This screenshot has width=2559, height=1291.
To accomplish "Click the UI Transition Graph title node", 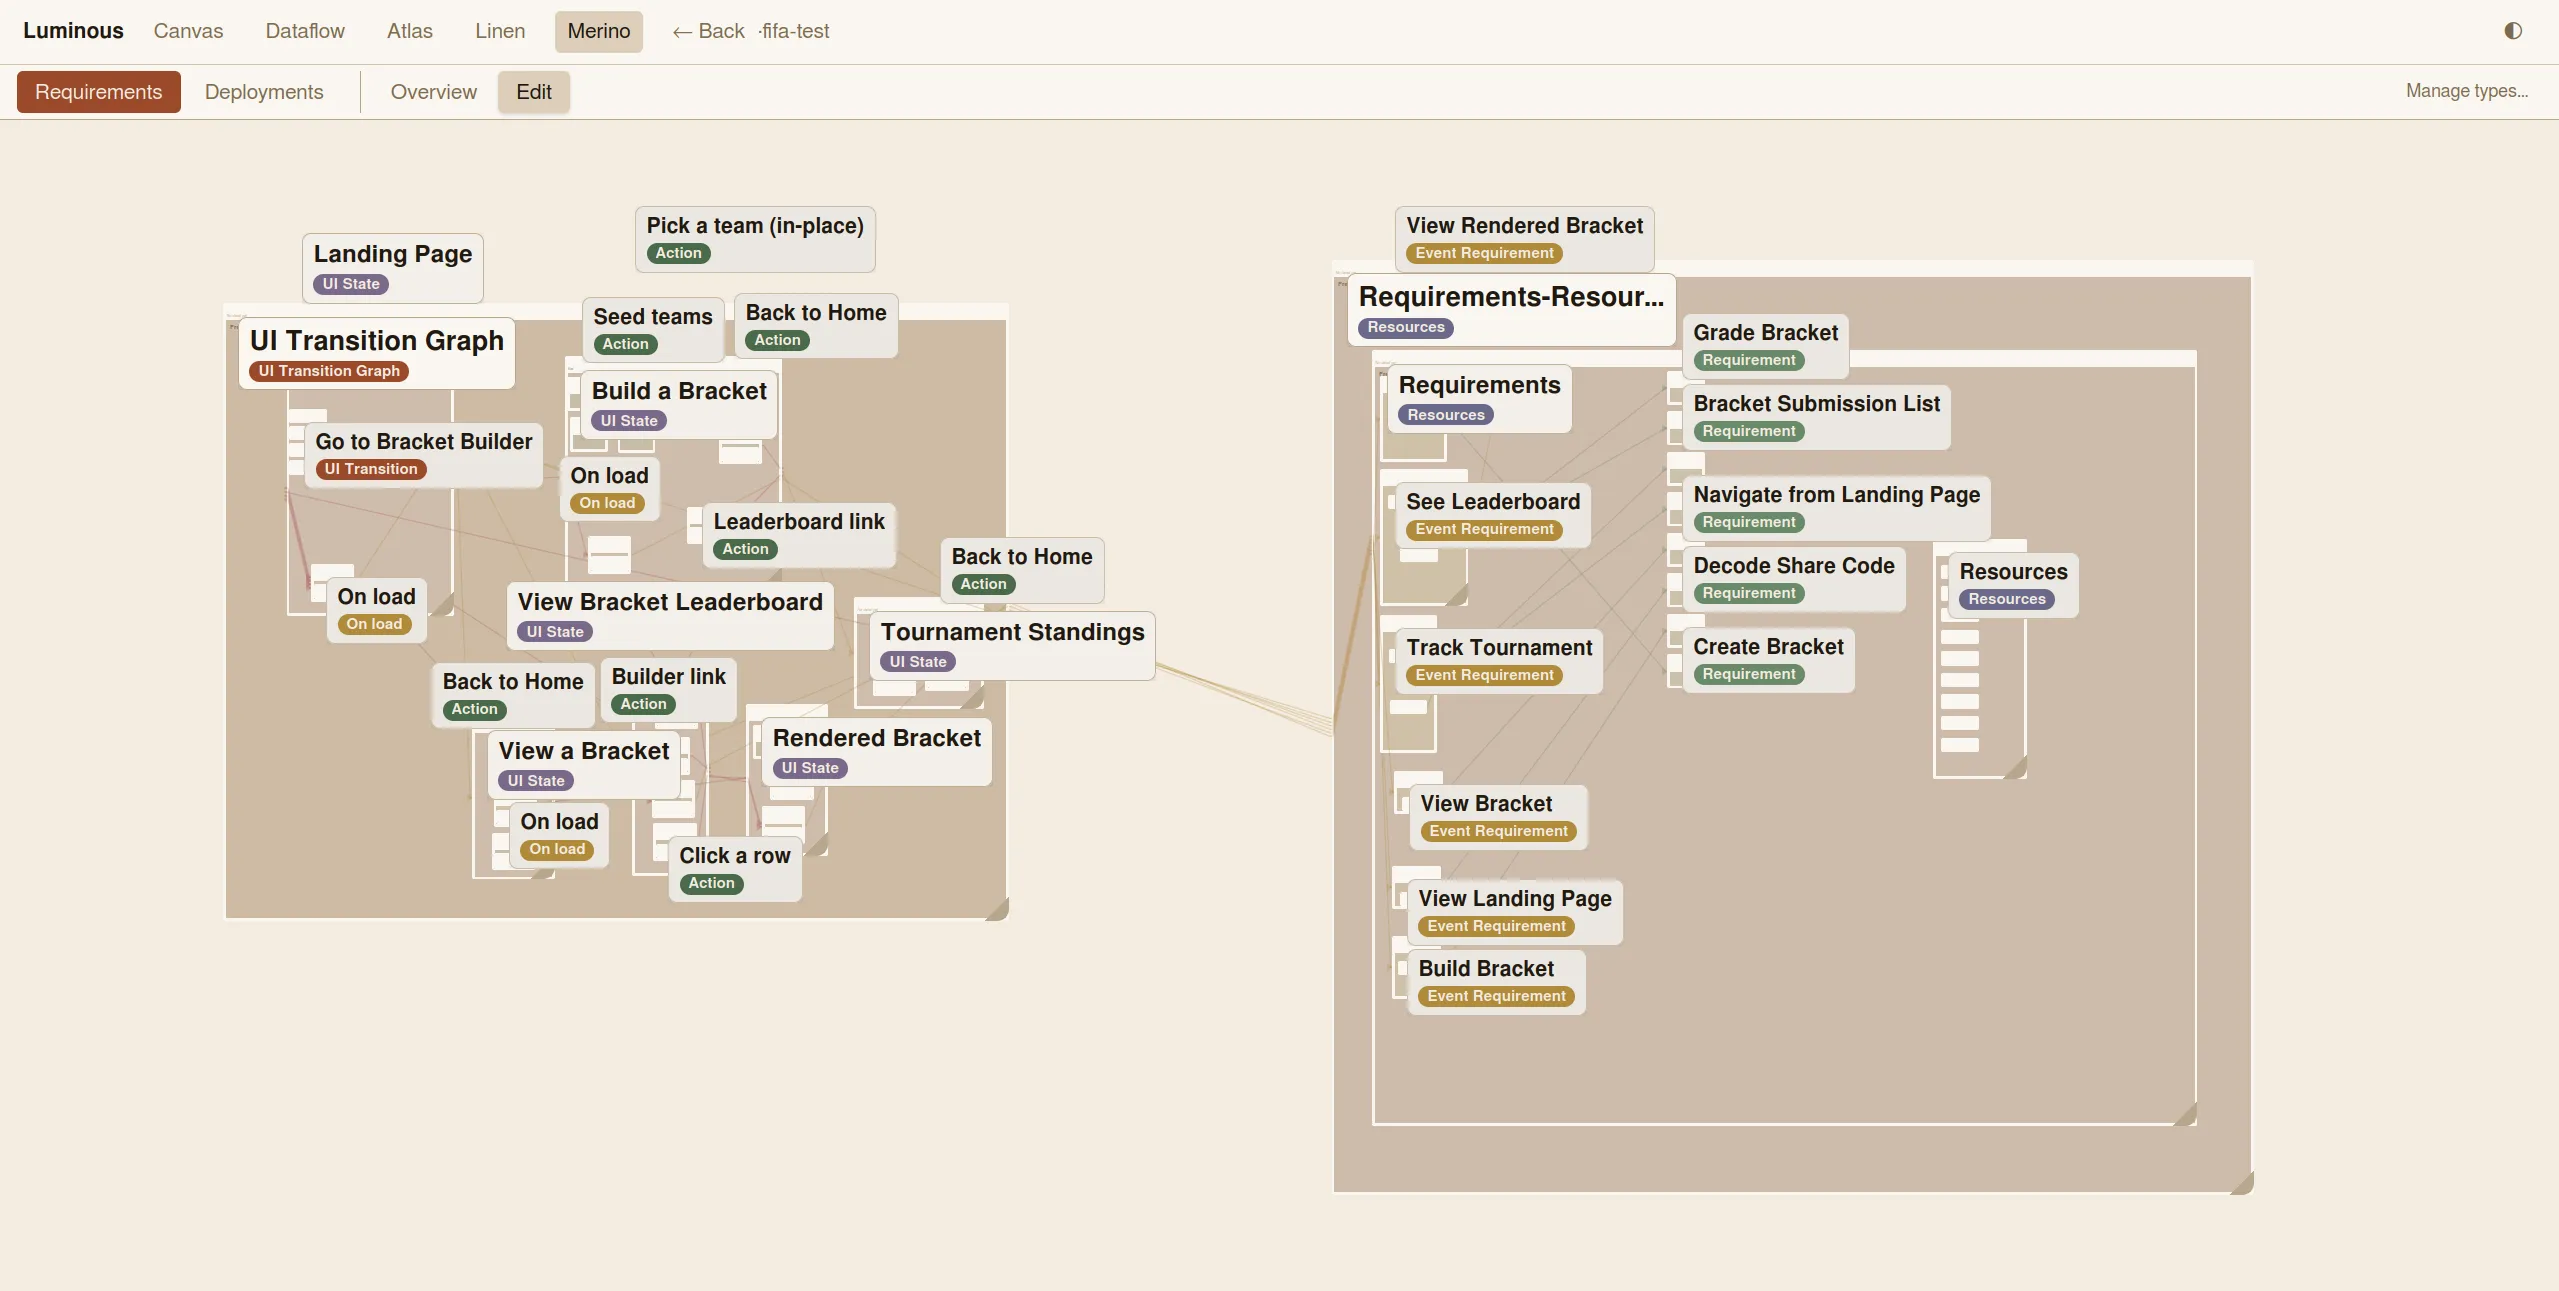I will point(377,353).
